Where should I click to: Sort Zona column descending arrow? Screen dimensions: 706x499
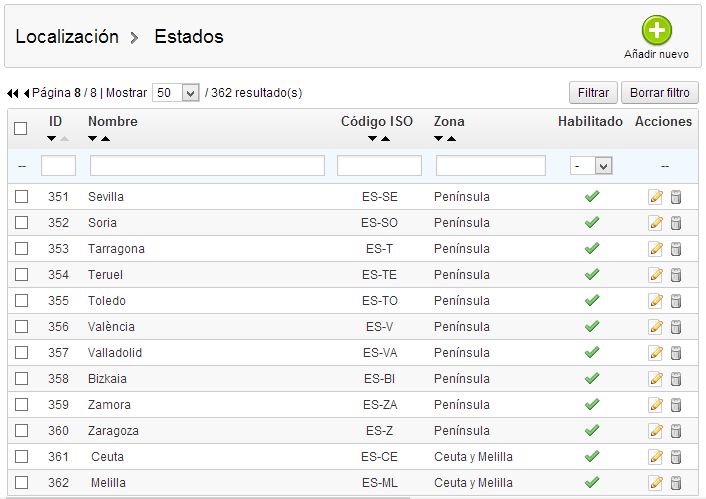point(438,139)
